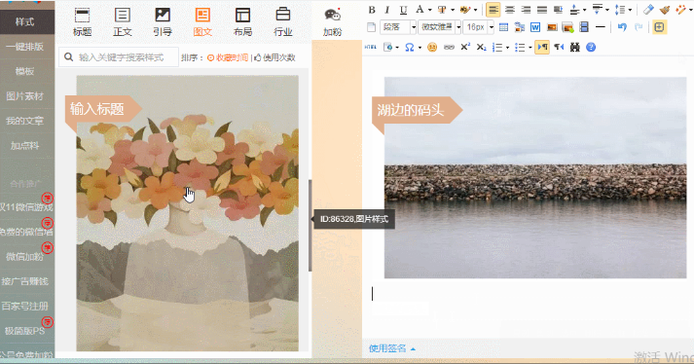Insert a bulleted list
Screen dimensions: 694x364
tap(520, 47)
